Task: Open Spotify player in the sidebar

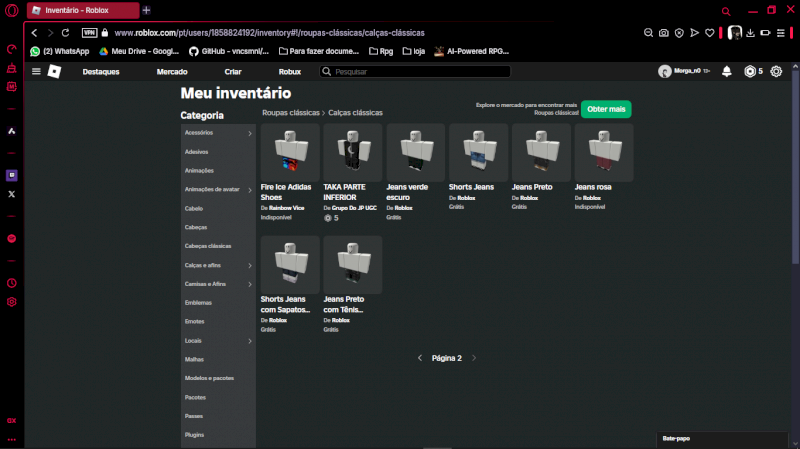Action: (12, 239)
